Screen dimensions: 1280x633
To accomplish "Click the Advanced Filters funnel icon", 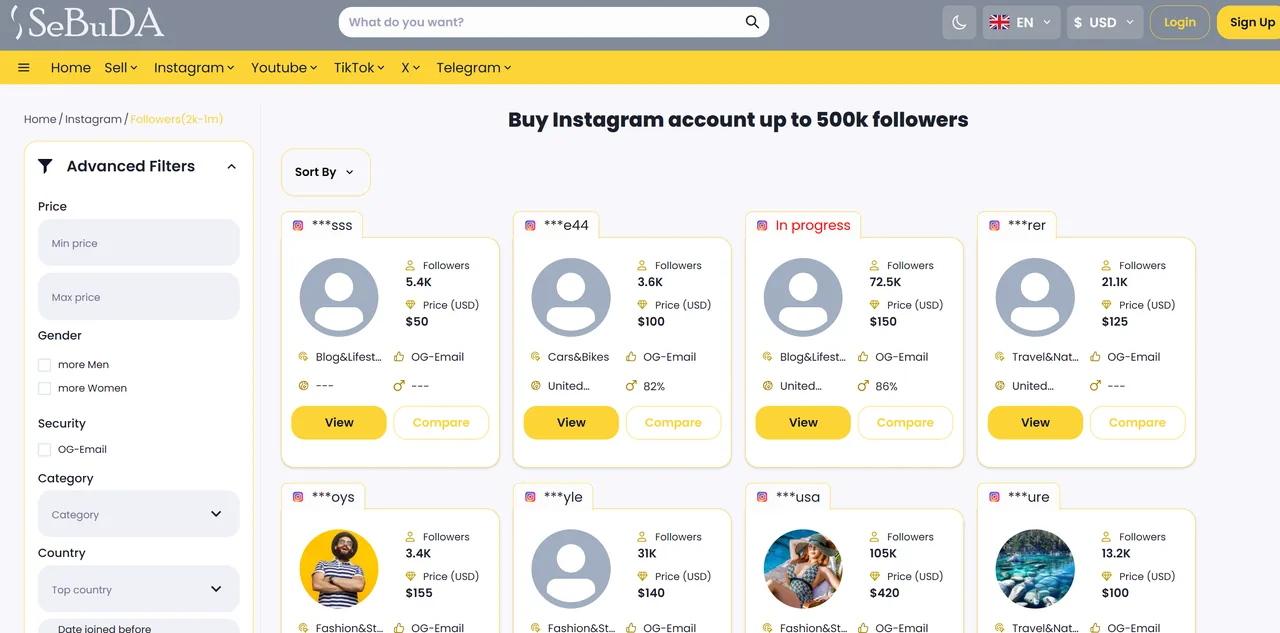I will 45,166.
